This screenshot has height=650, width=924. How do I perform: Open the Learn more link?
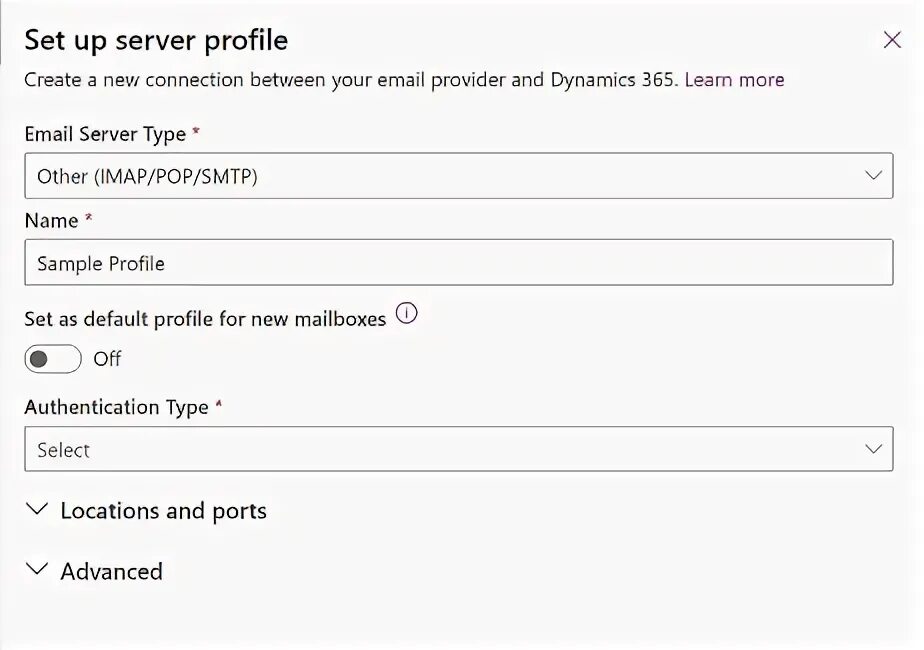pyautogui.click(x=734, y=80)
